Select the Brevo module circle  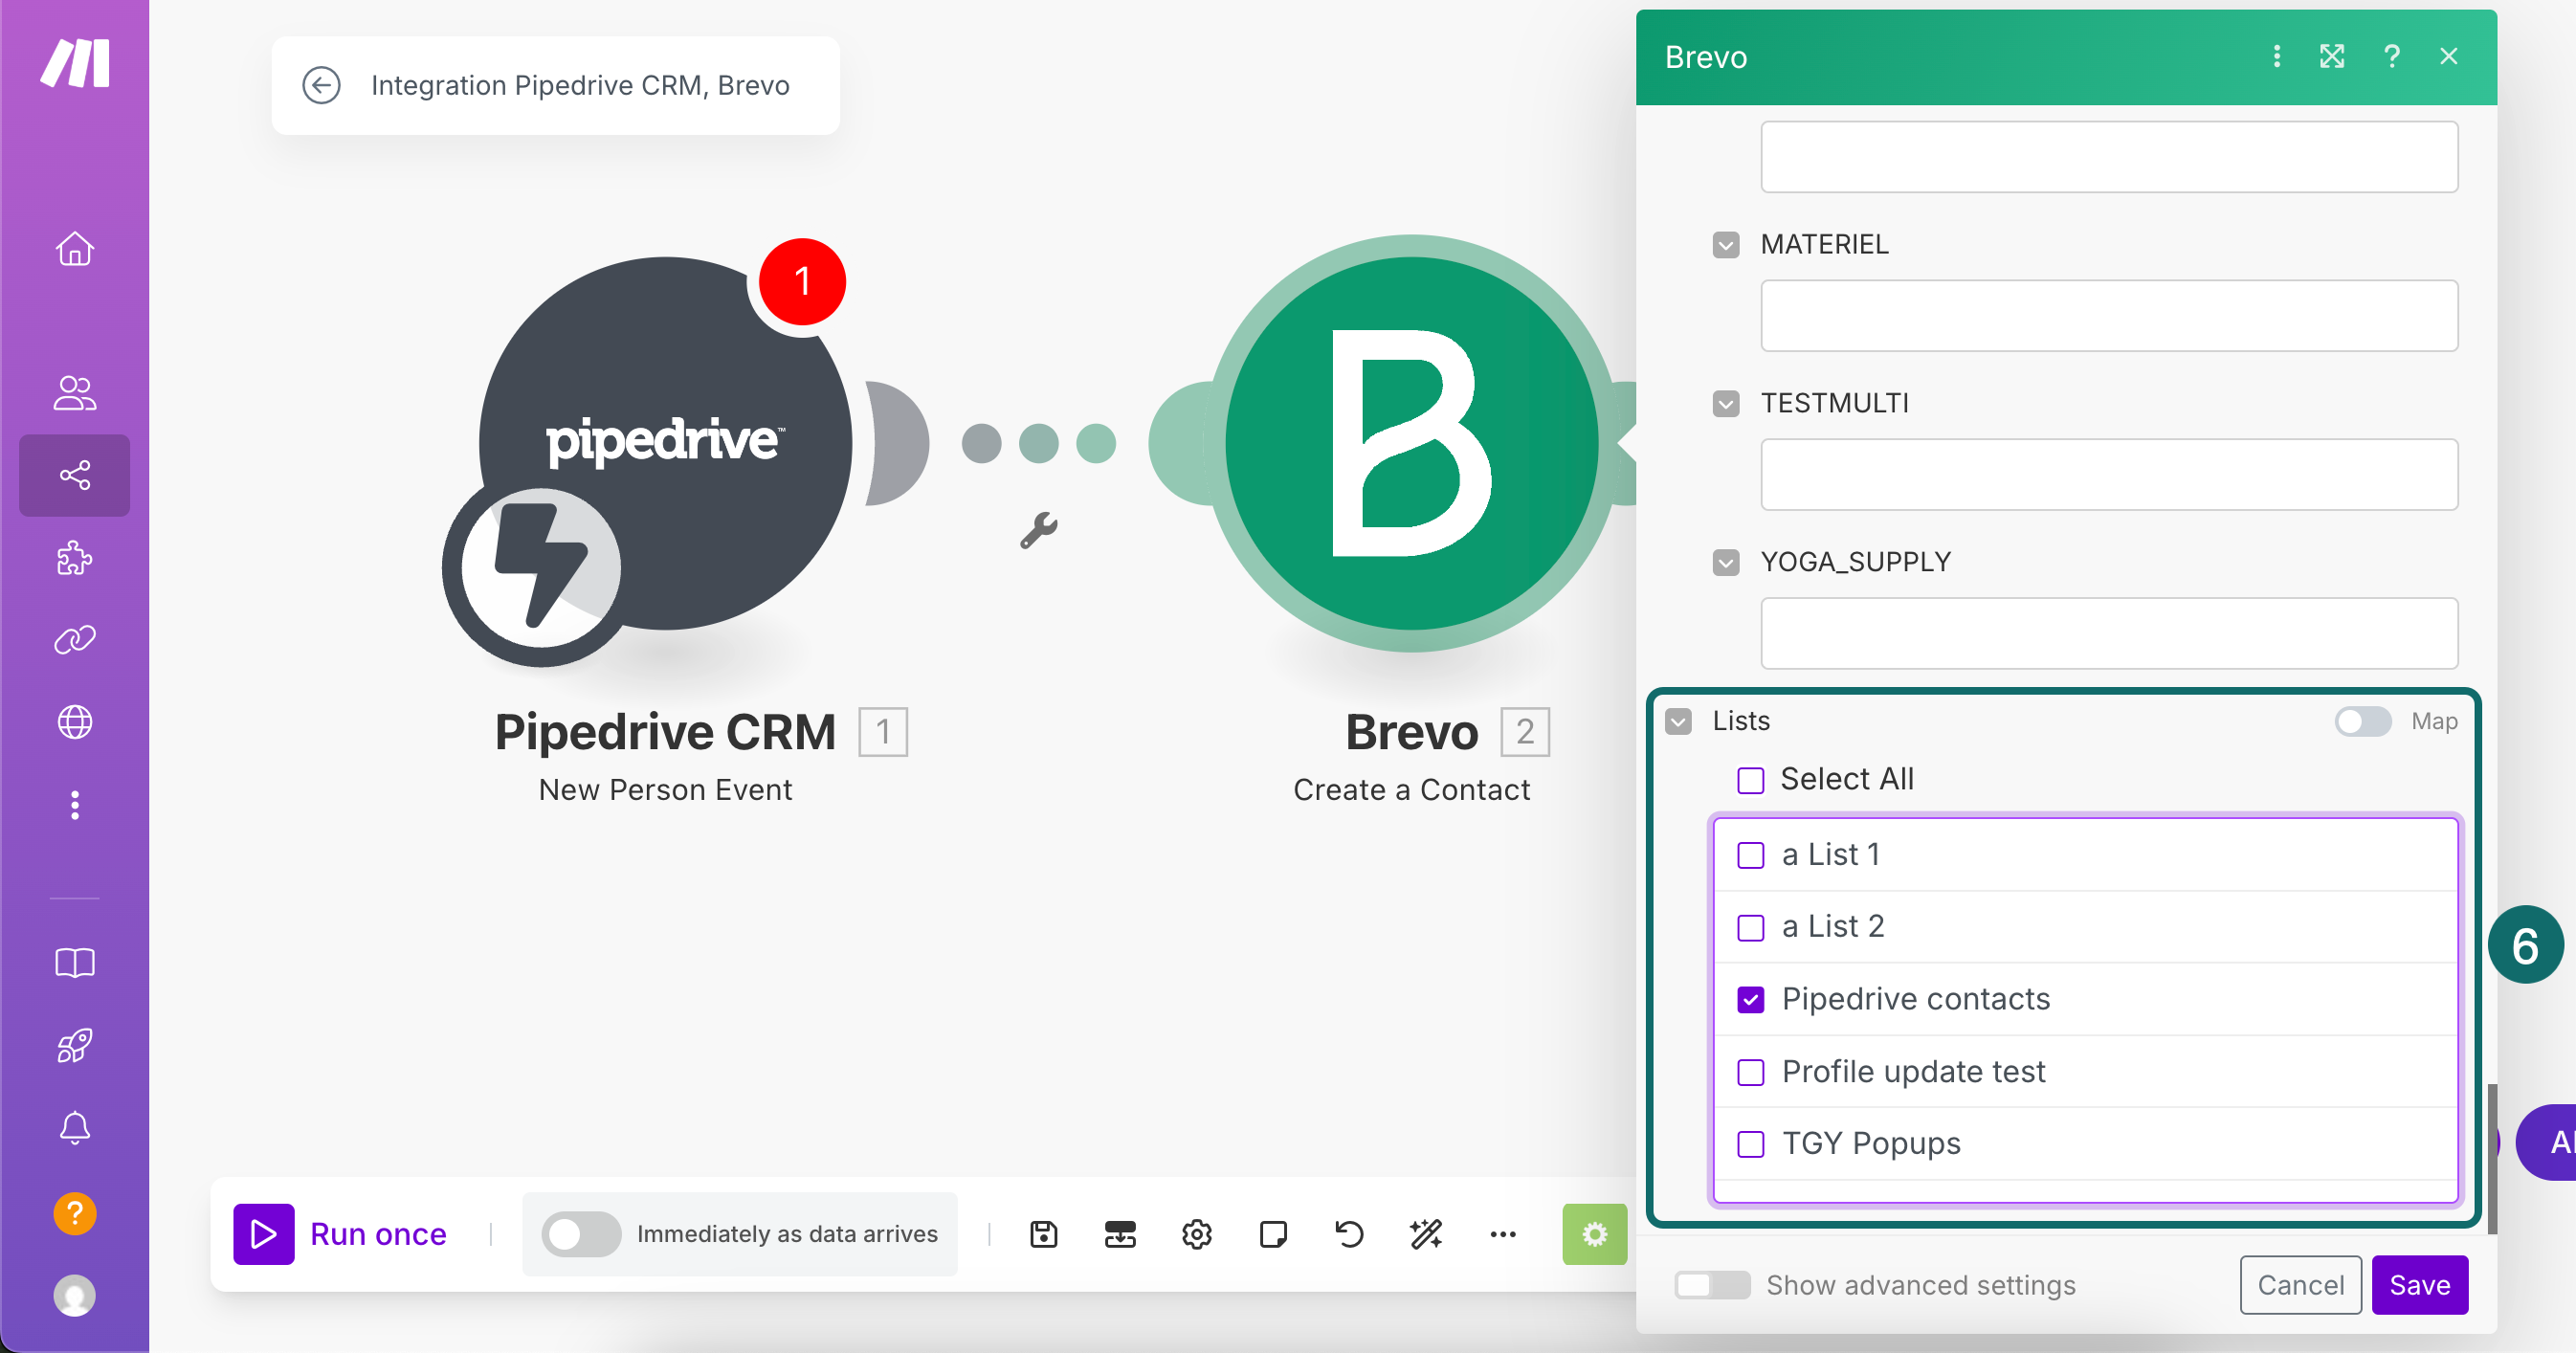(1411, 443)
